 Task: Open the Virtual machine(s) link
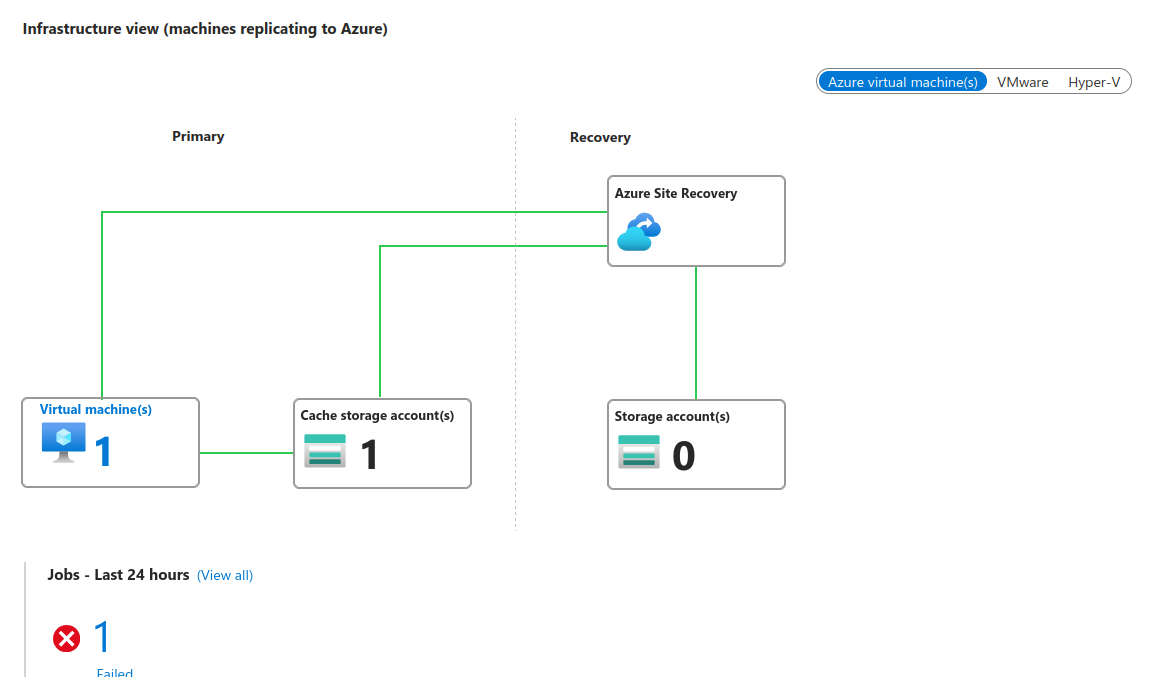point(96,409)
